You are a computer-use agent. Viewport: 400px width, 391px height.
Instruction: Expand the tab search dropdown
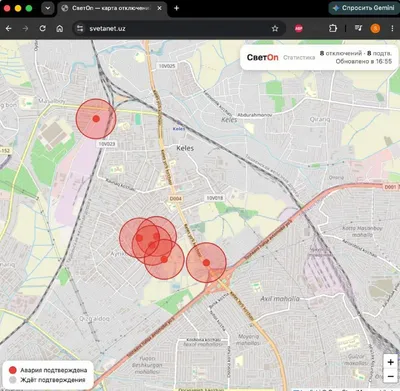coord(48,8)
